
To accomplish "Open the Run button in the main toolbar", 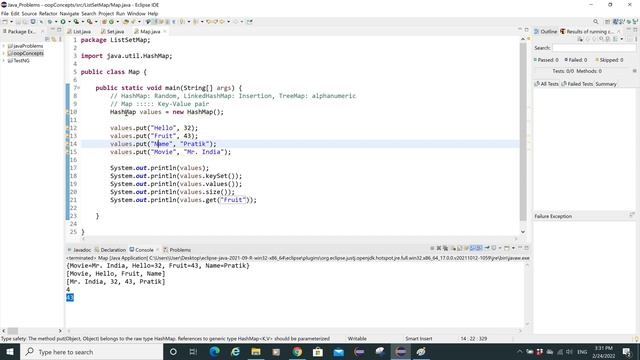I will 63,22.
